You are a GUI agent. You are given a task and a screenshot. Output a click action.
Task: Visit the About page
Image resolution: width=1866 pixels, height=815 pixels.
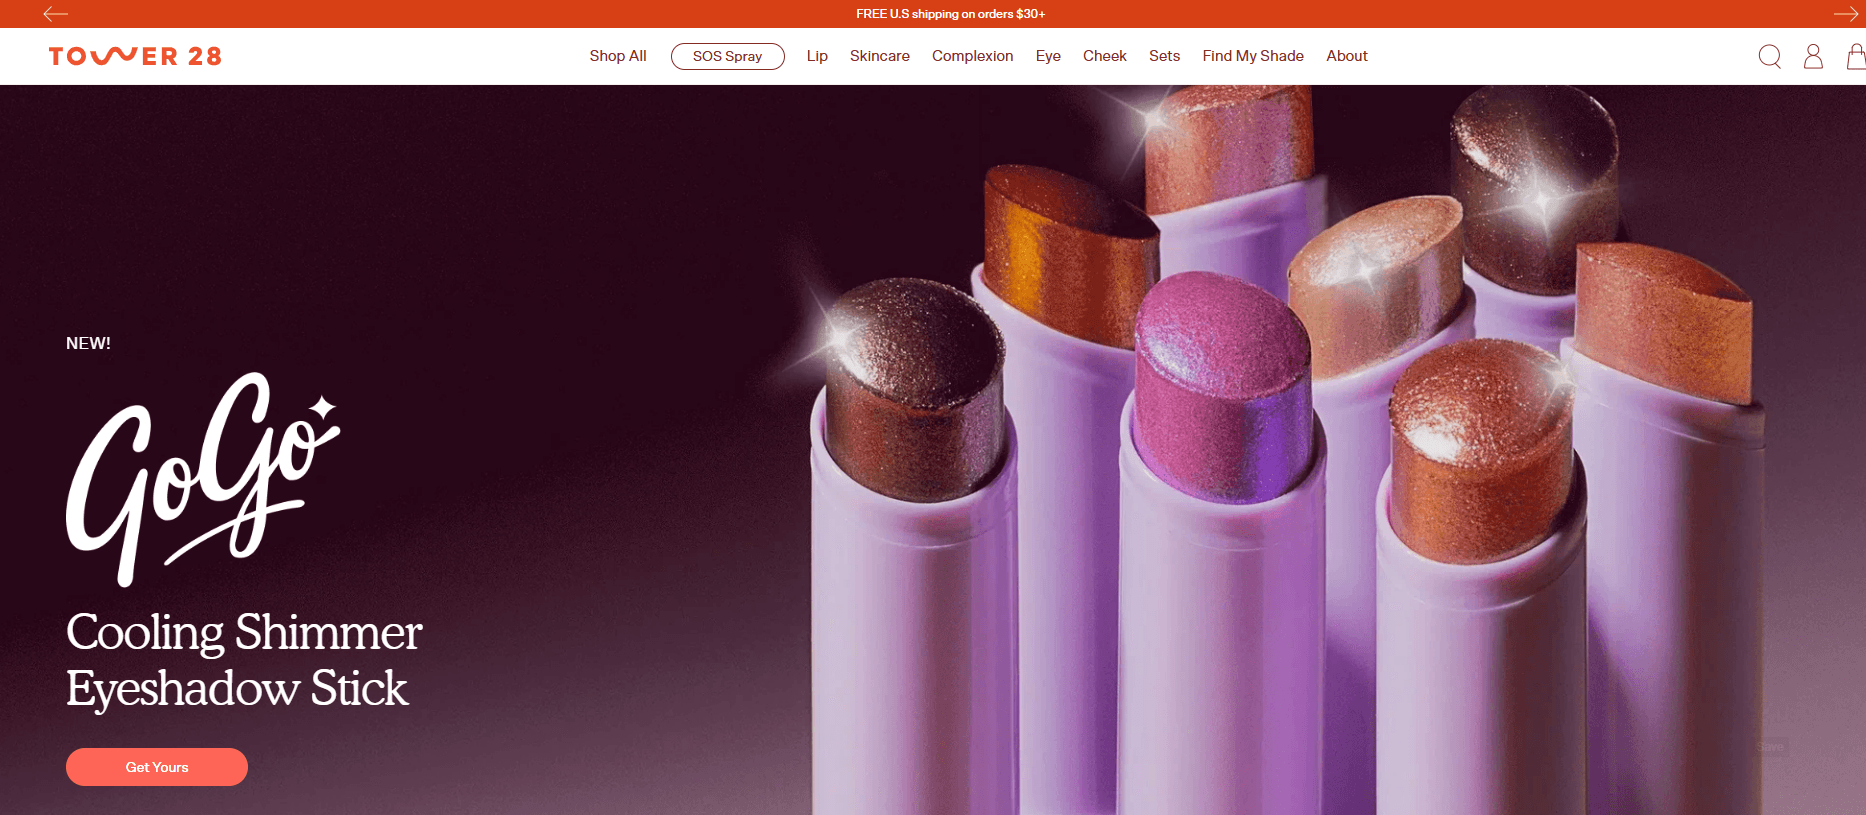point(1346,56)
